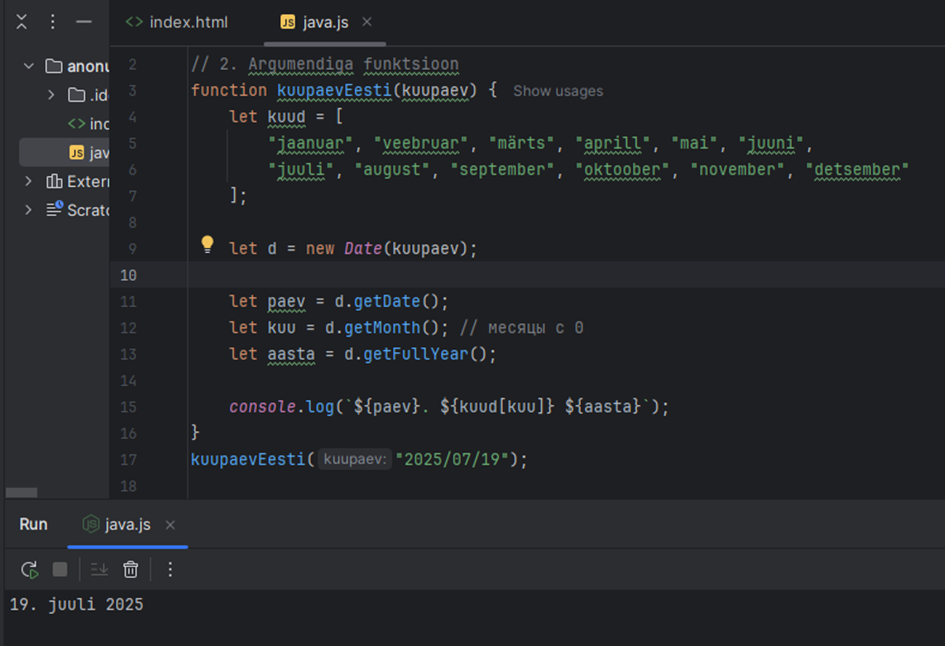Click the Project panel horizontal scrollbar
945x646 pixels.
[x=21, y=492]
